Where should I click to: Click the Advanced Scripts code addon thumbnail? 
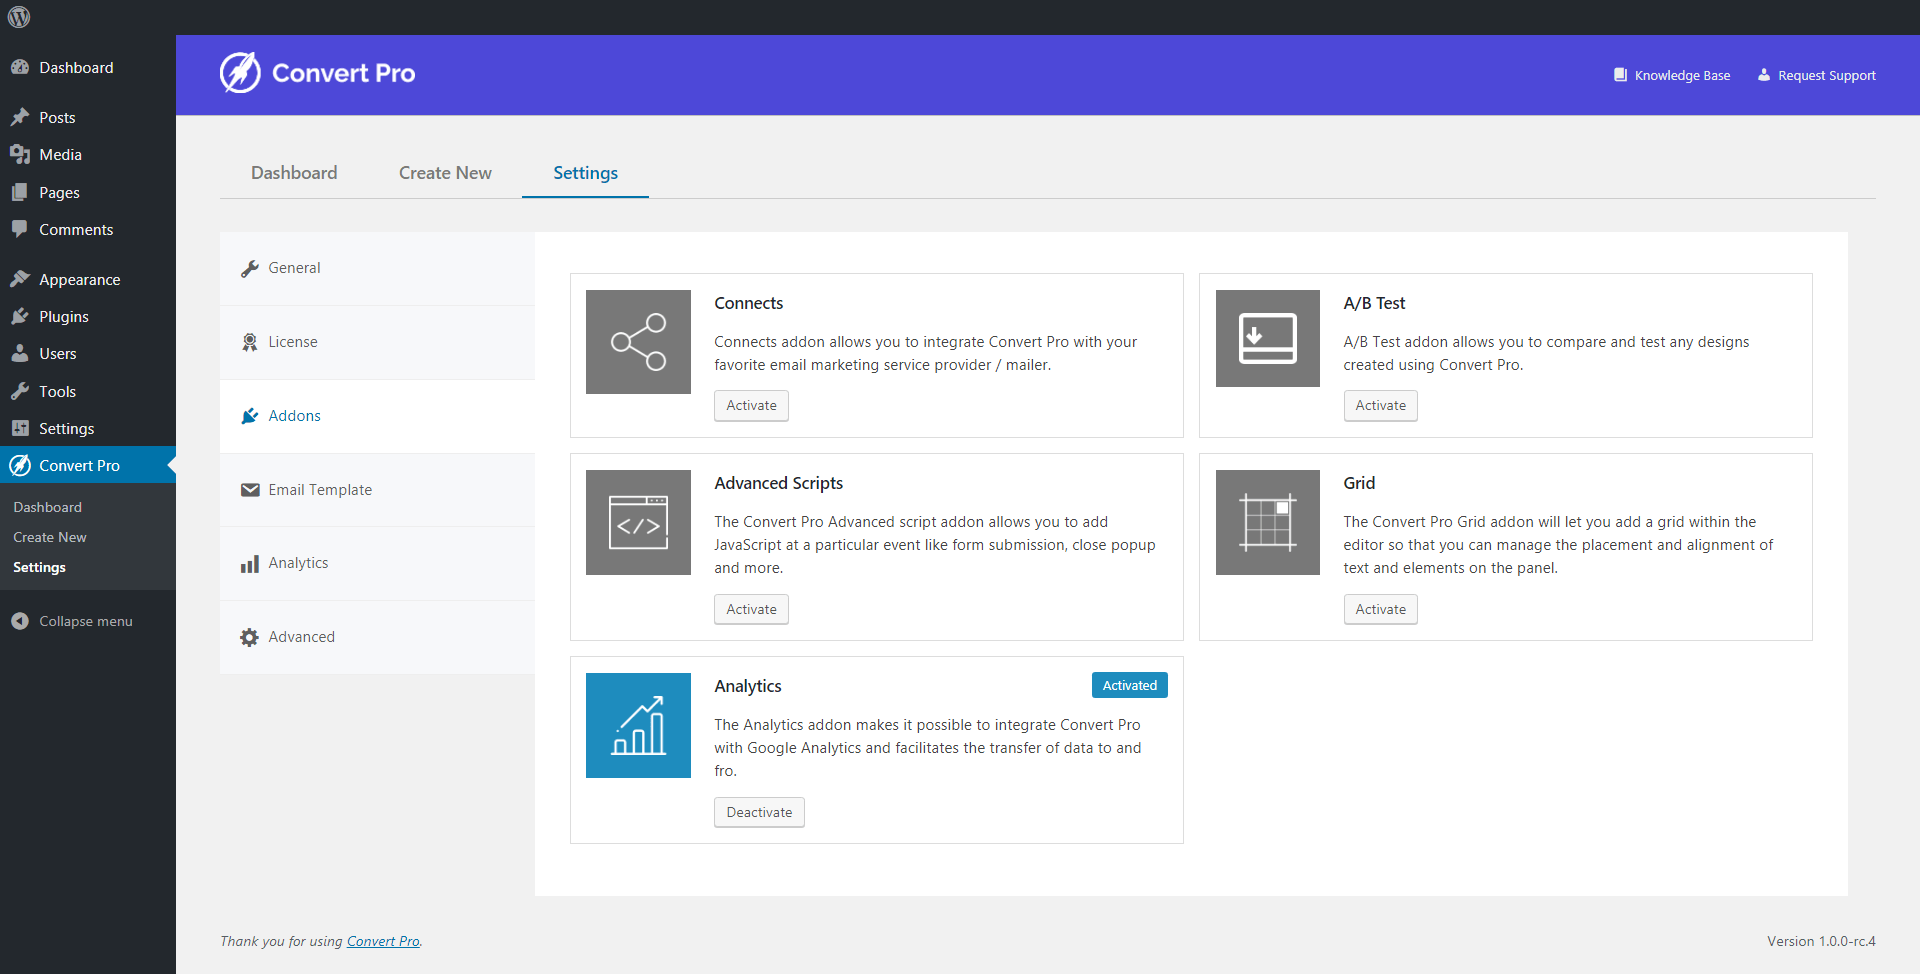pos(638,522)
